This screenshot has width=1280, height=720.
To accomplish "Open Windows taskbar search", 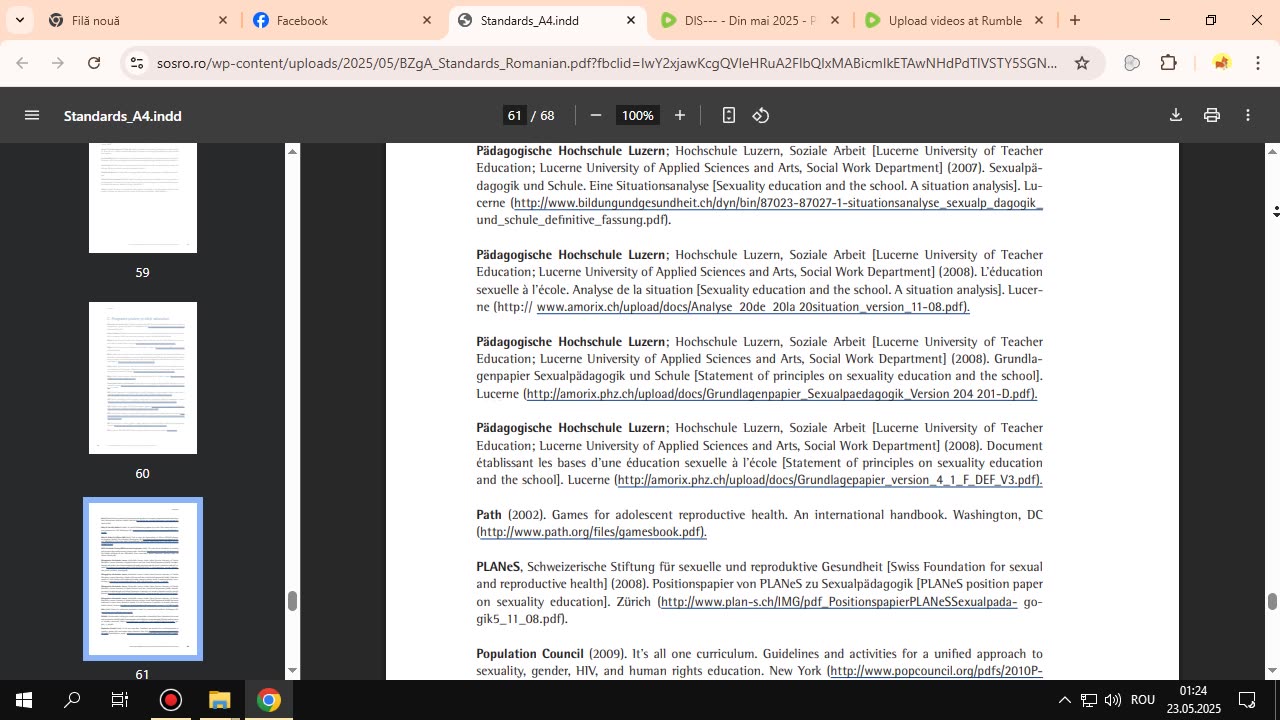I will click(x=72, y=700).
